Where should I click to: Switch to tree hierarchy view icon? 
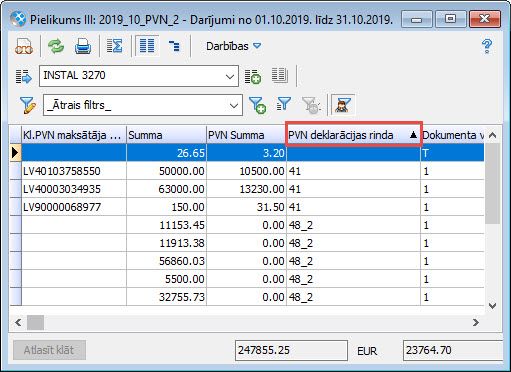pos(174,46)
